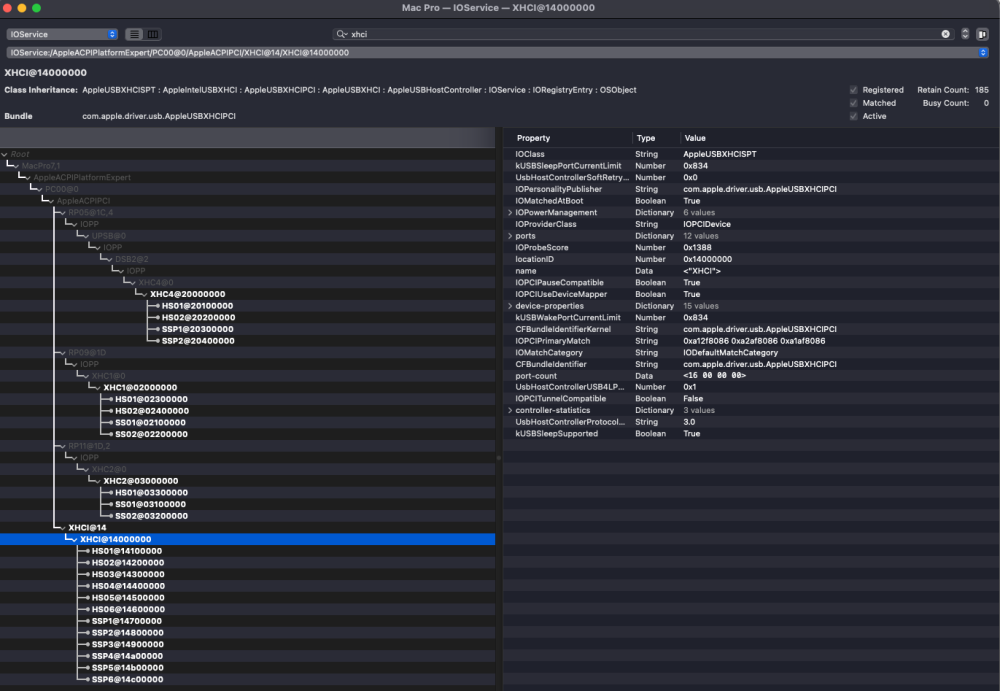Select HS02@02400000 in the tree
Viewport: 1000px width, 691px height.
152,411
